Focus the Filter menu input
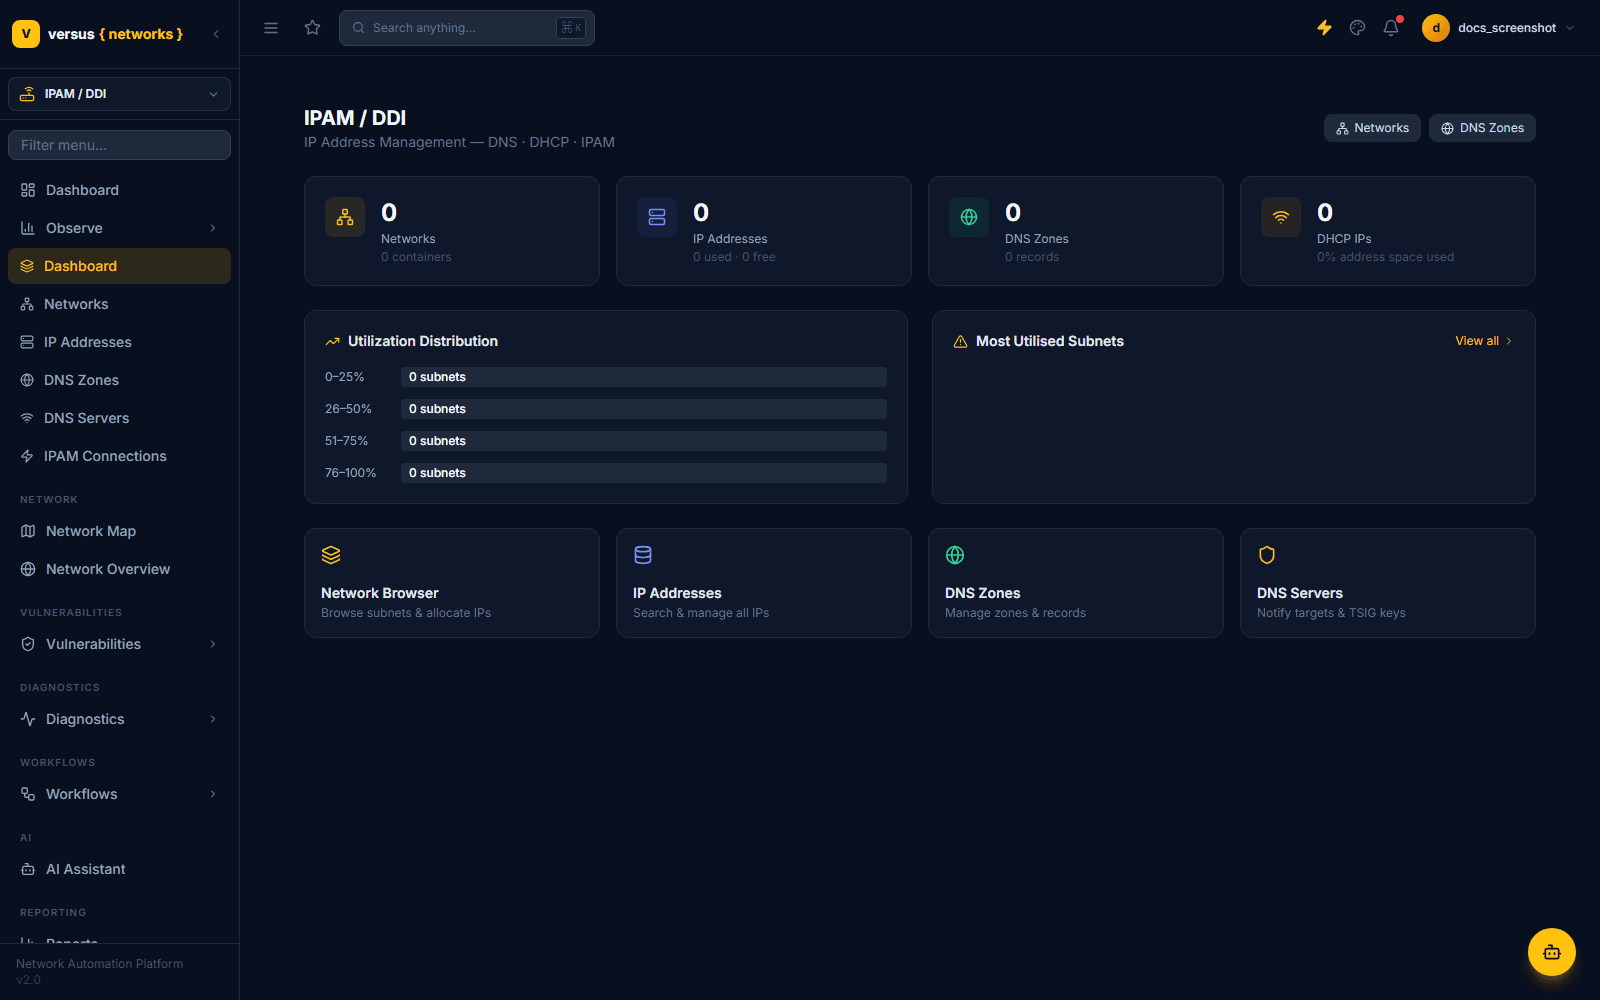 pos(119,145)
